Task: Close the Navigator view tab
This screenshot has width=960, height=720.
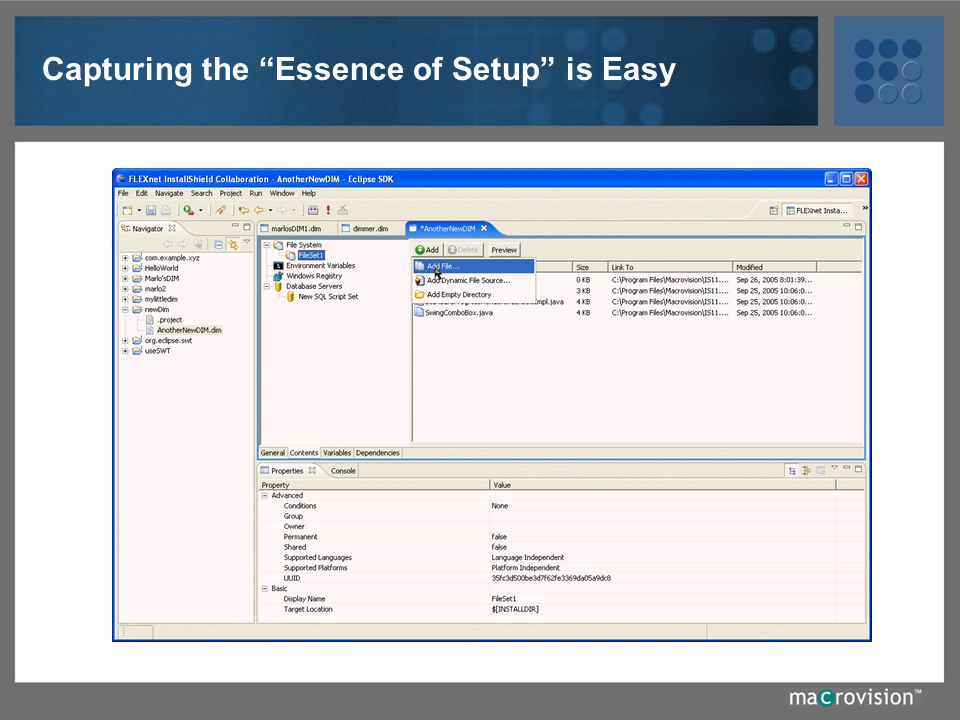Action: coord(172,228)
